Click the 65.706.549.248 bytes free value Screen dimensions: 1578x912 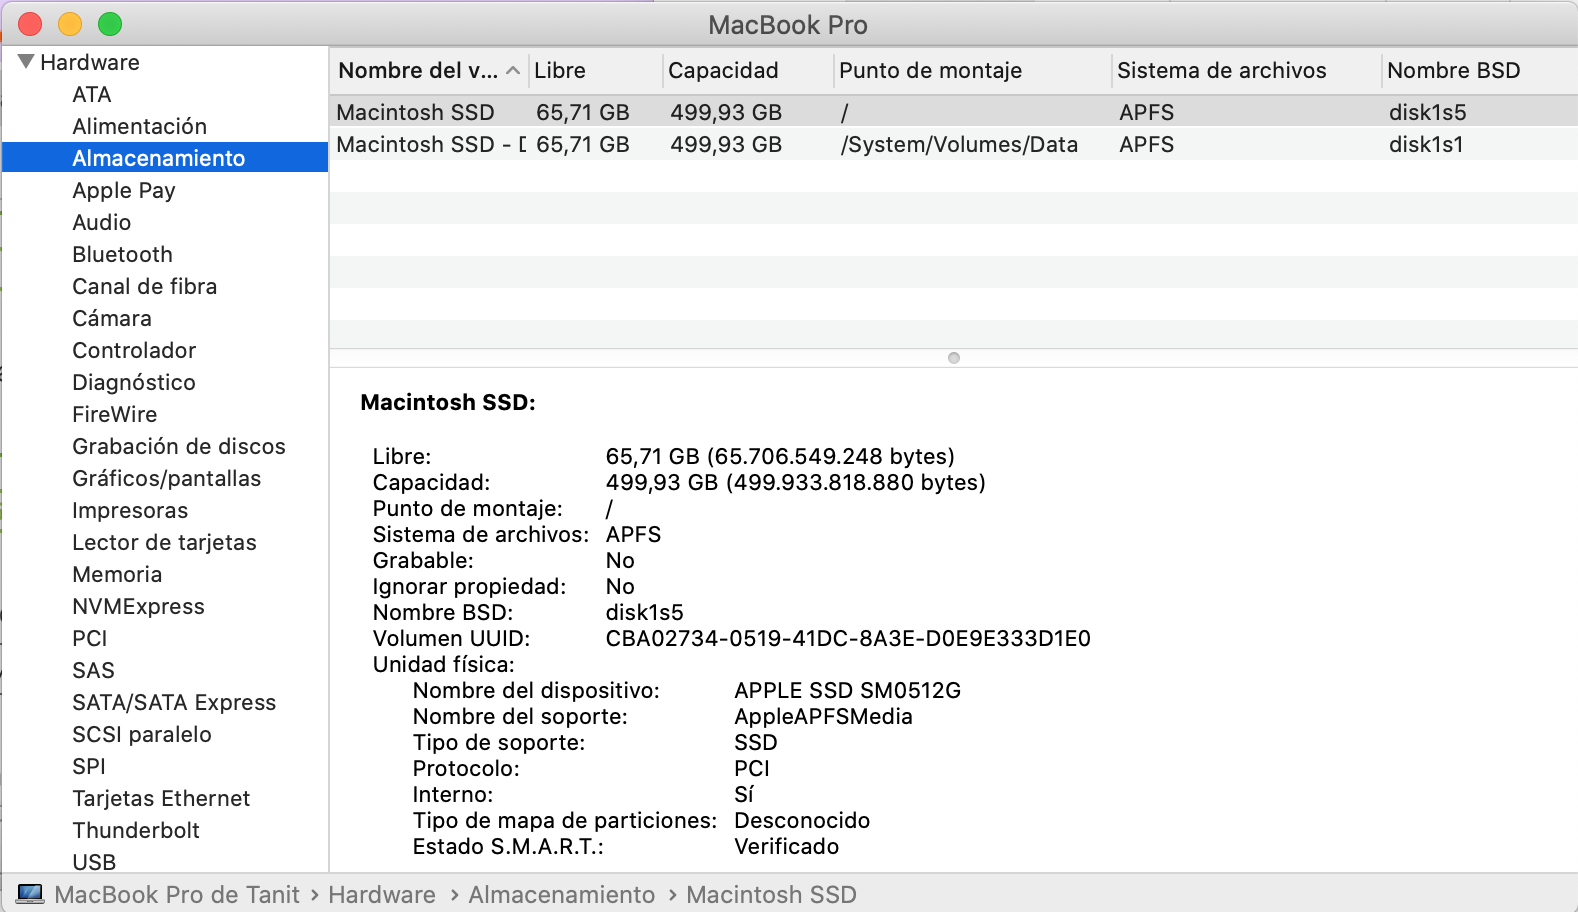pos(830,456)
